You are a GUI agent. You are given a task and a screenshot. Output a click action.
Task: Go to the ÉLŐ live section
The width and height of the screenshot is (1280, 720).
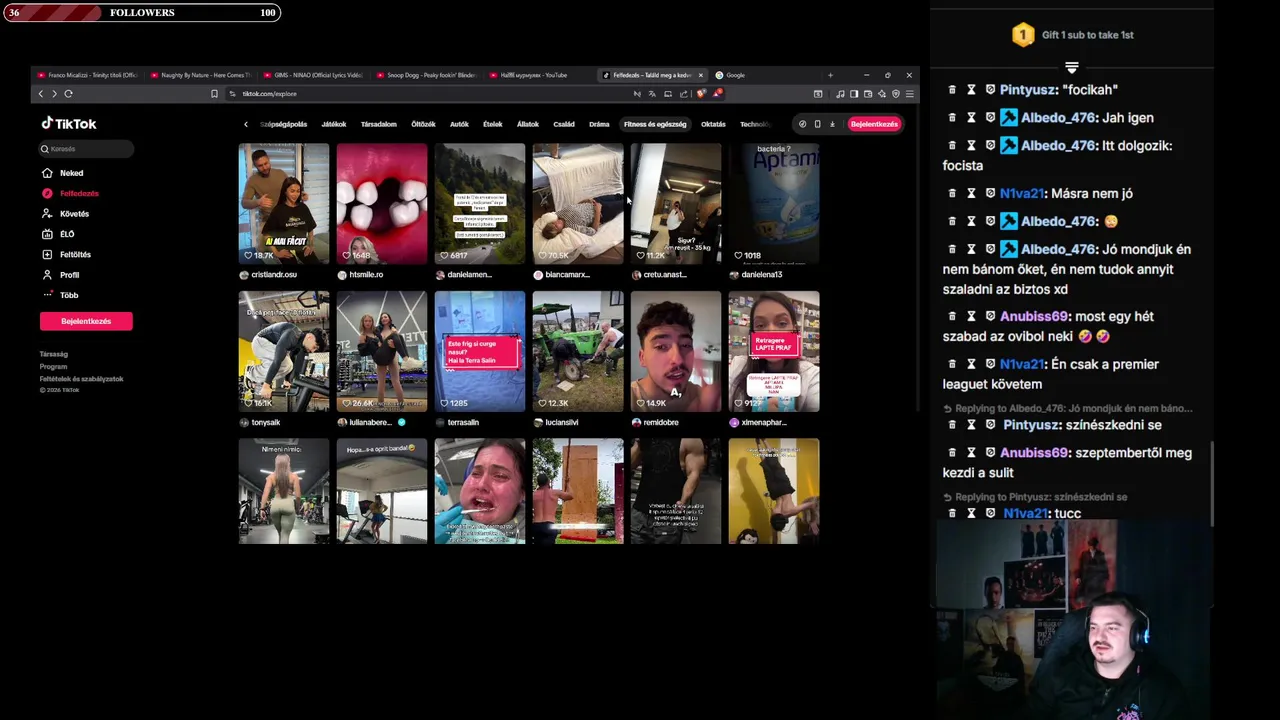(58, 234)
